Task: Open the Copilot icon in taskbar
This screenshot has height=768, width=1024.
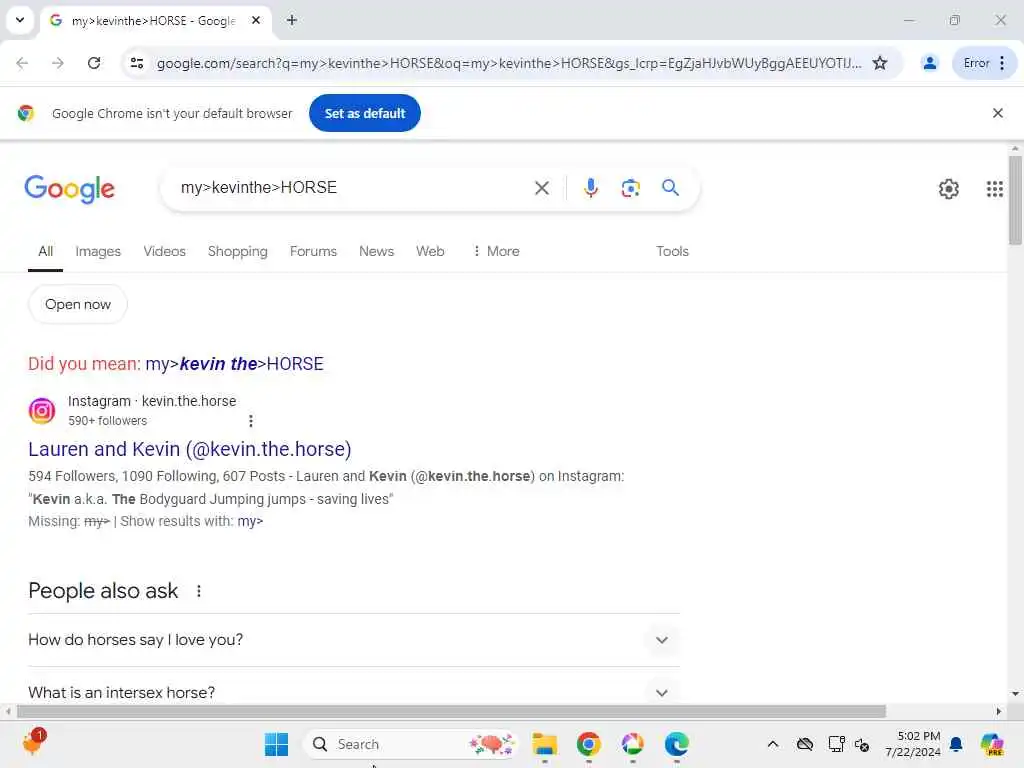Action: pos(991,744)
